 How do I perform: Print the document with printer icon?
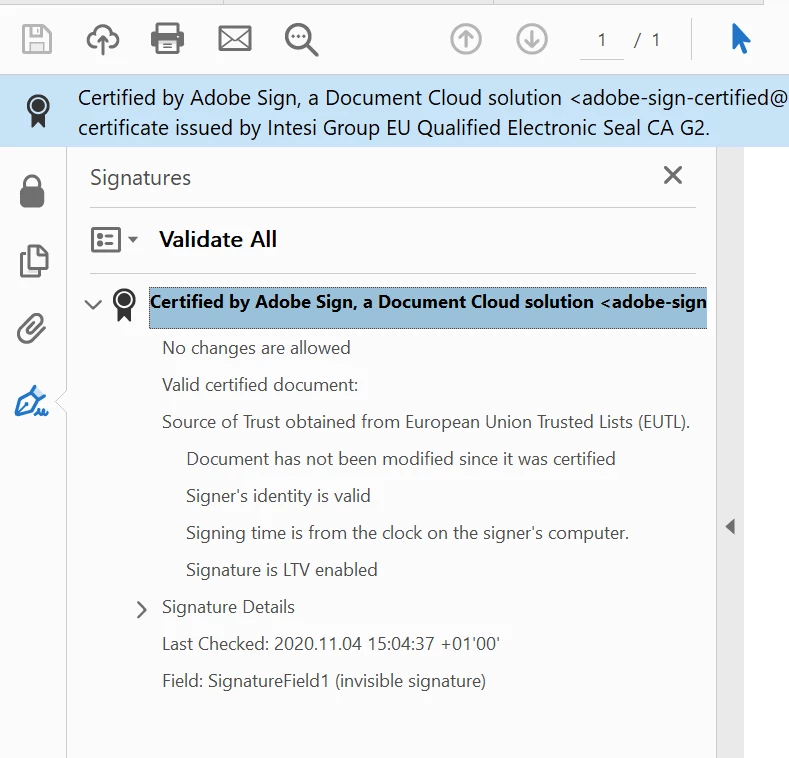[167, 39]
